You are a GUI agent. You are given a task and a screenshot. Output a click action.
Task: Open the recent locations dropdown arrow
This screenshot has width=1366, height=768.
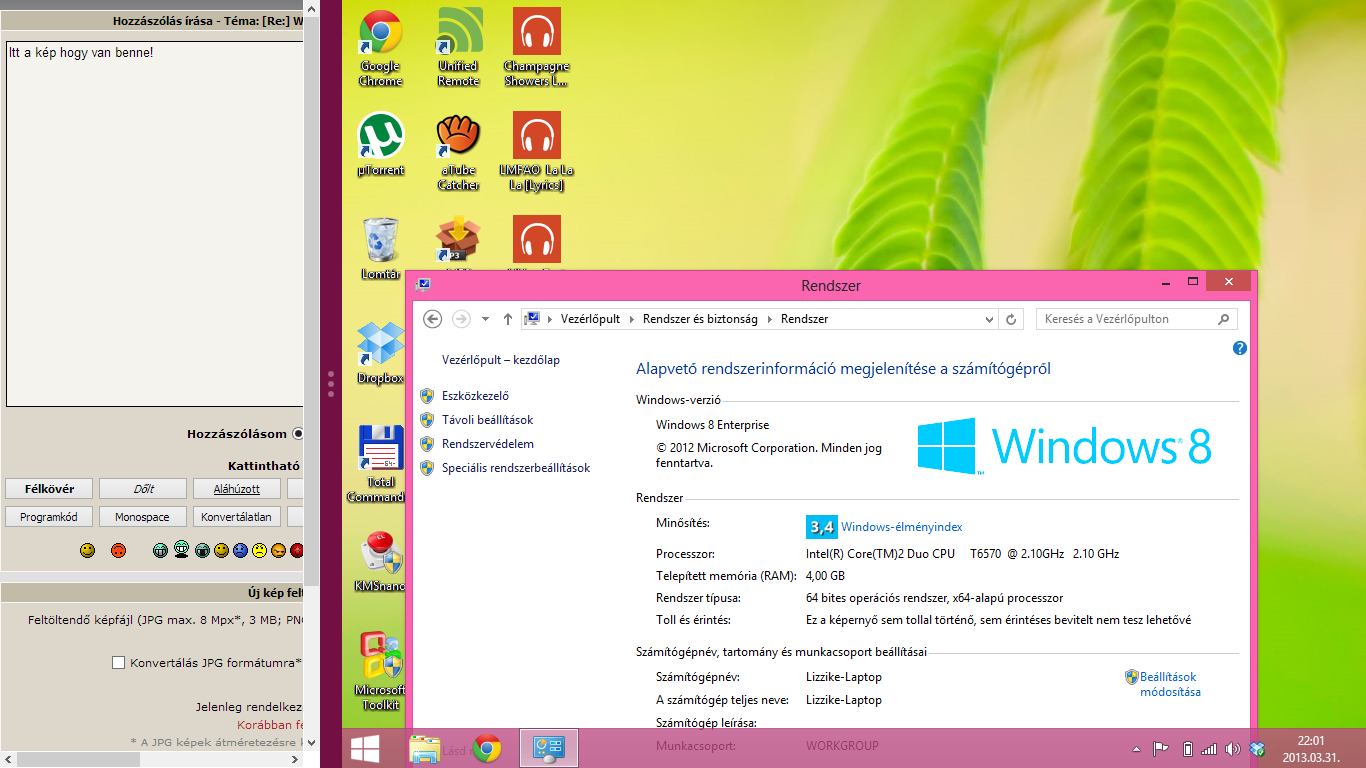pos(485,319)
